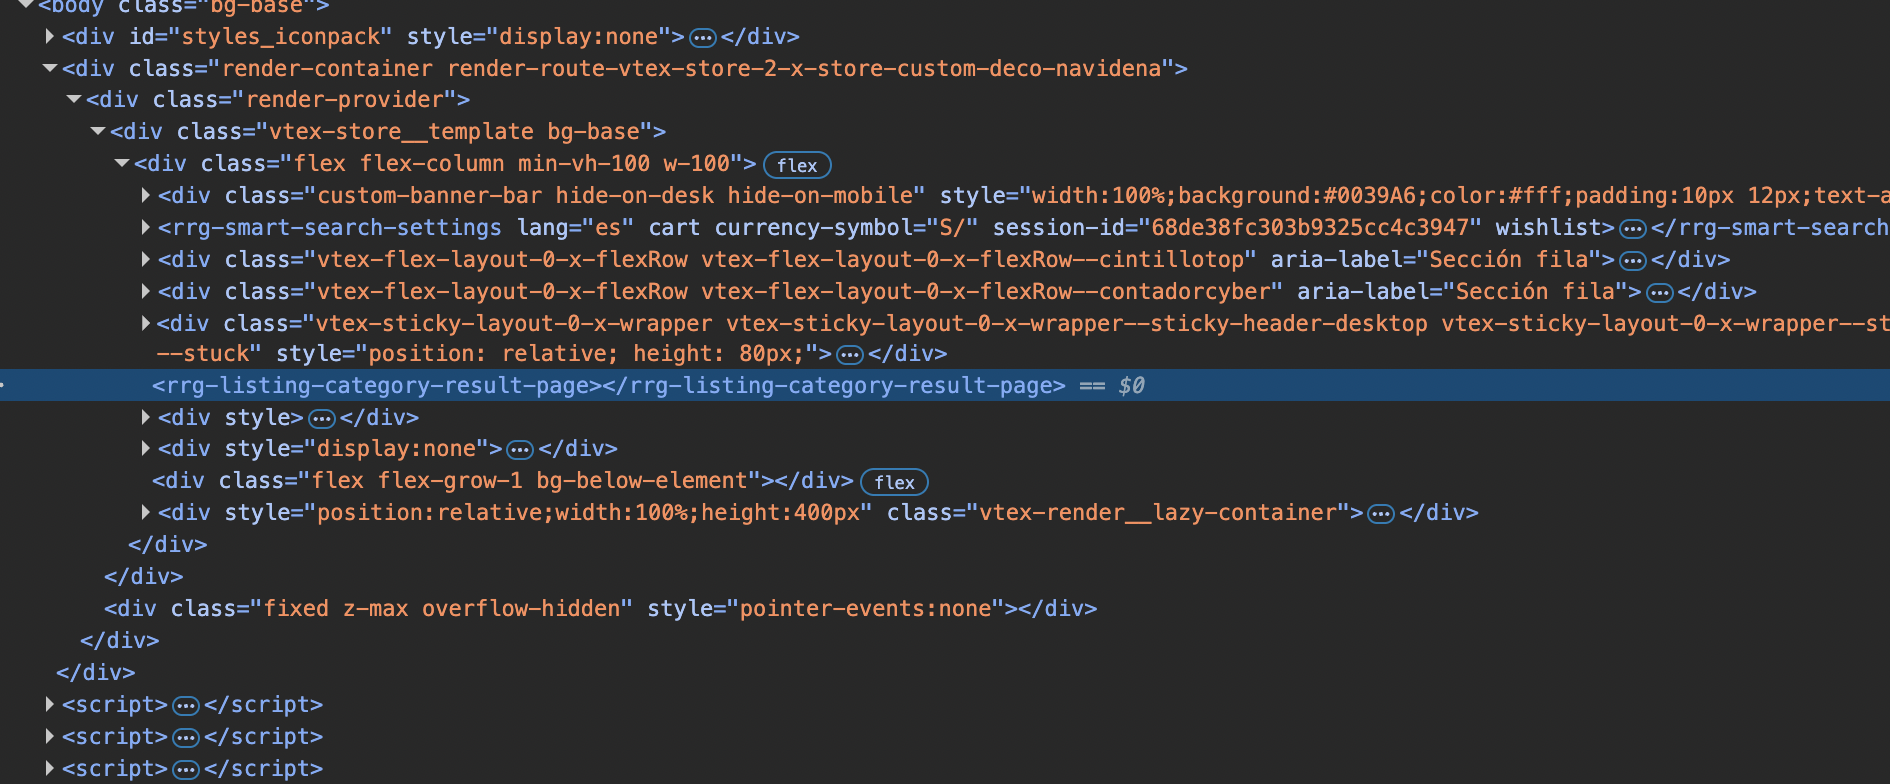Select the flex-grow-1 bg-below-element div row

[x=945, y=481]
